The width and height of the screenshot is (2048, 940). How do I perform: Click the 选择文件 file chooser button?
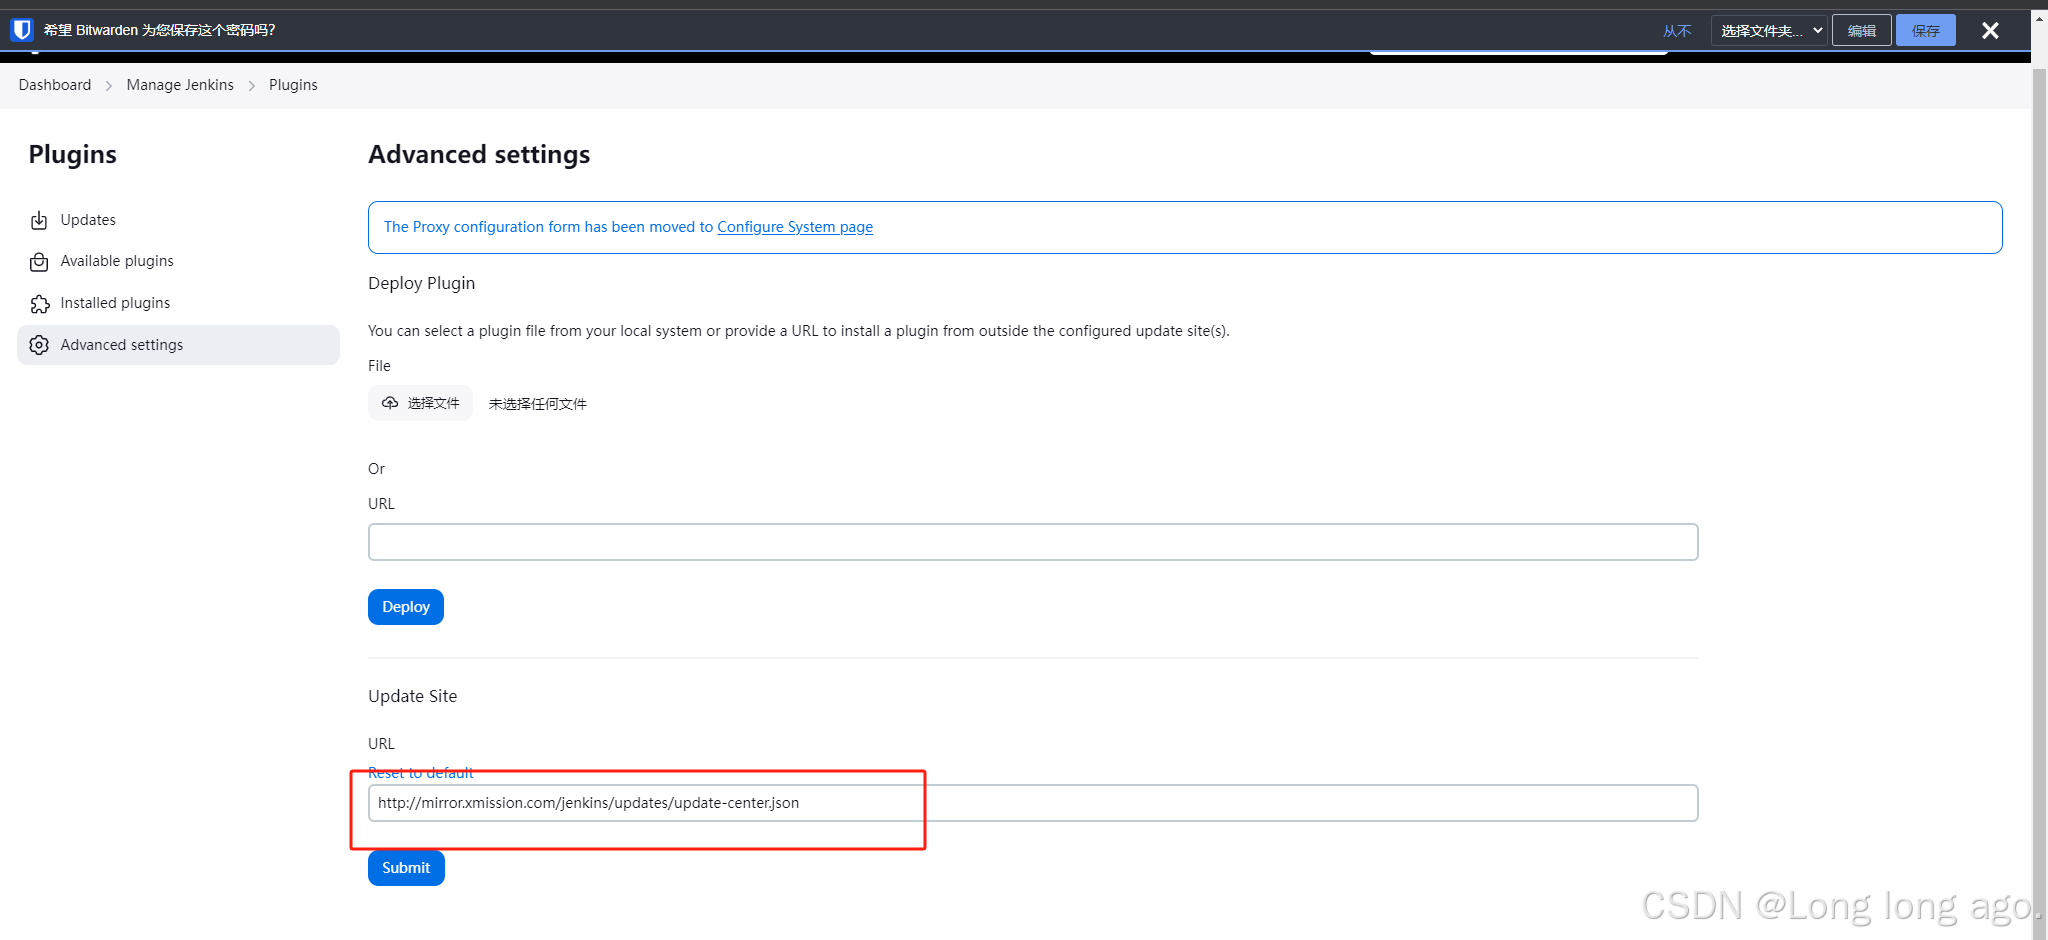pyautogui.click(x=420, y=403)
